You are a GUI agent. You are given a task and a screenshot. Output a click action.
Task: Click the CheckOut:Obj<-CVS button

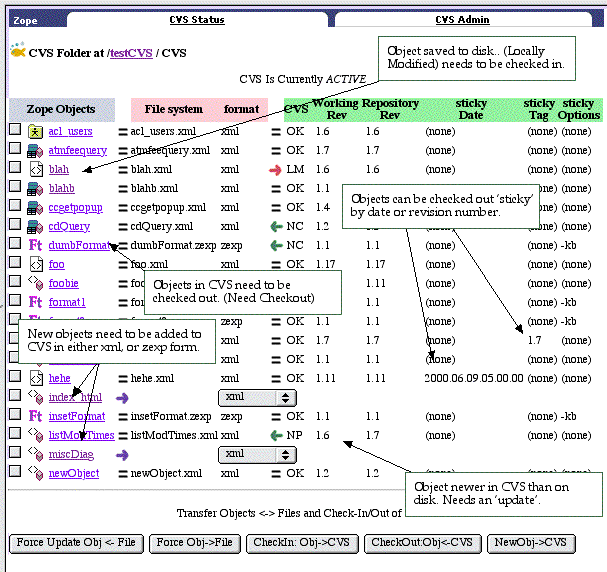(x=423, y=543)
